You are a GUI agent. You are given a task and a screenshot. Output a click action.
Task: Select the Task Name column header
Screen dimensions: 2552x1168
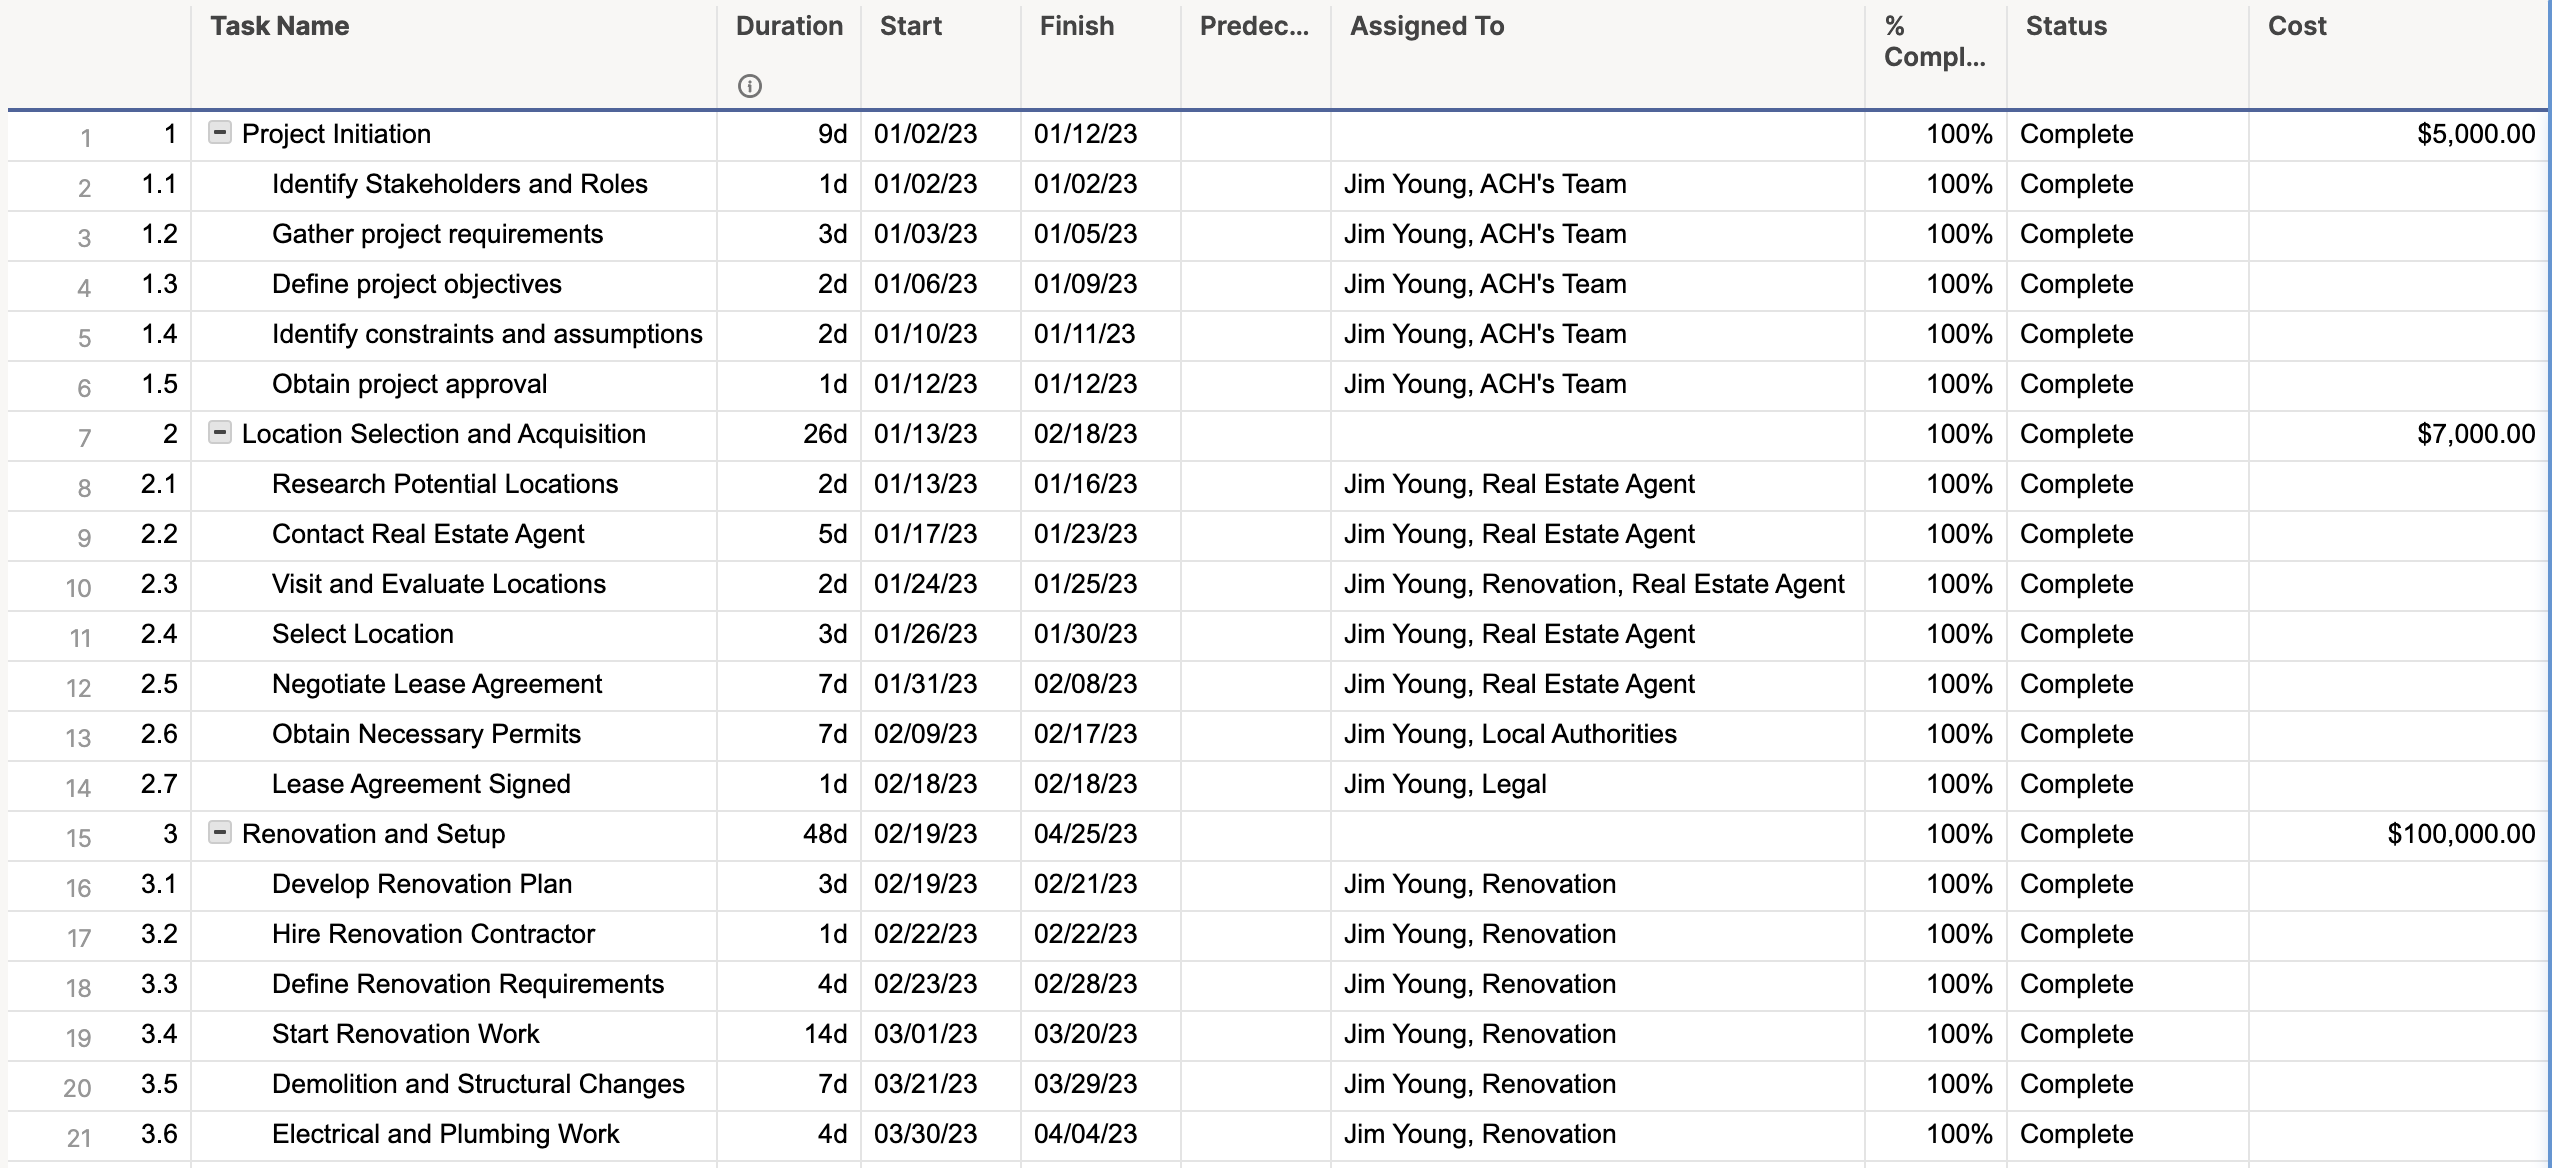click(x=280, y=26)
